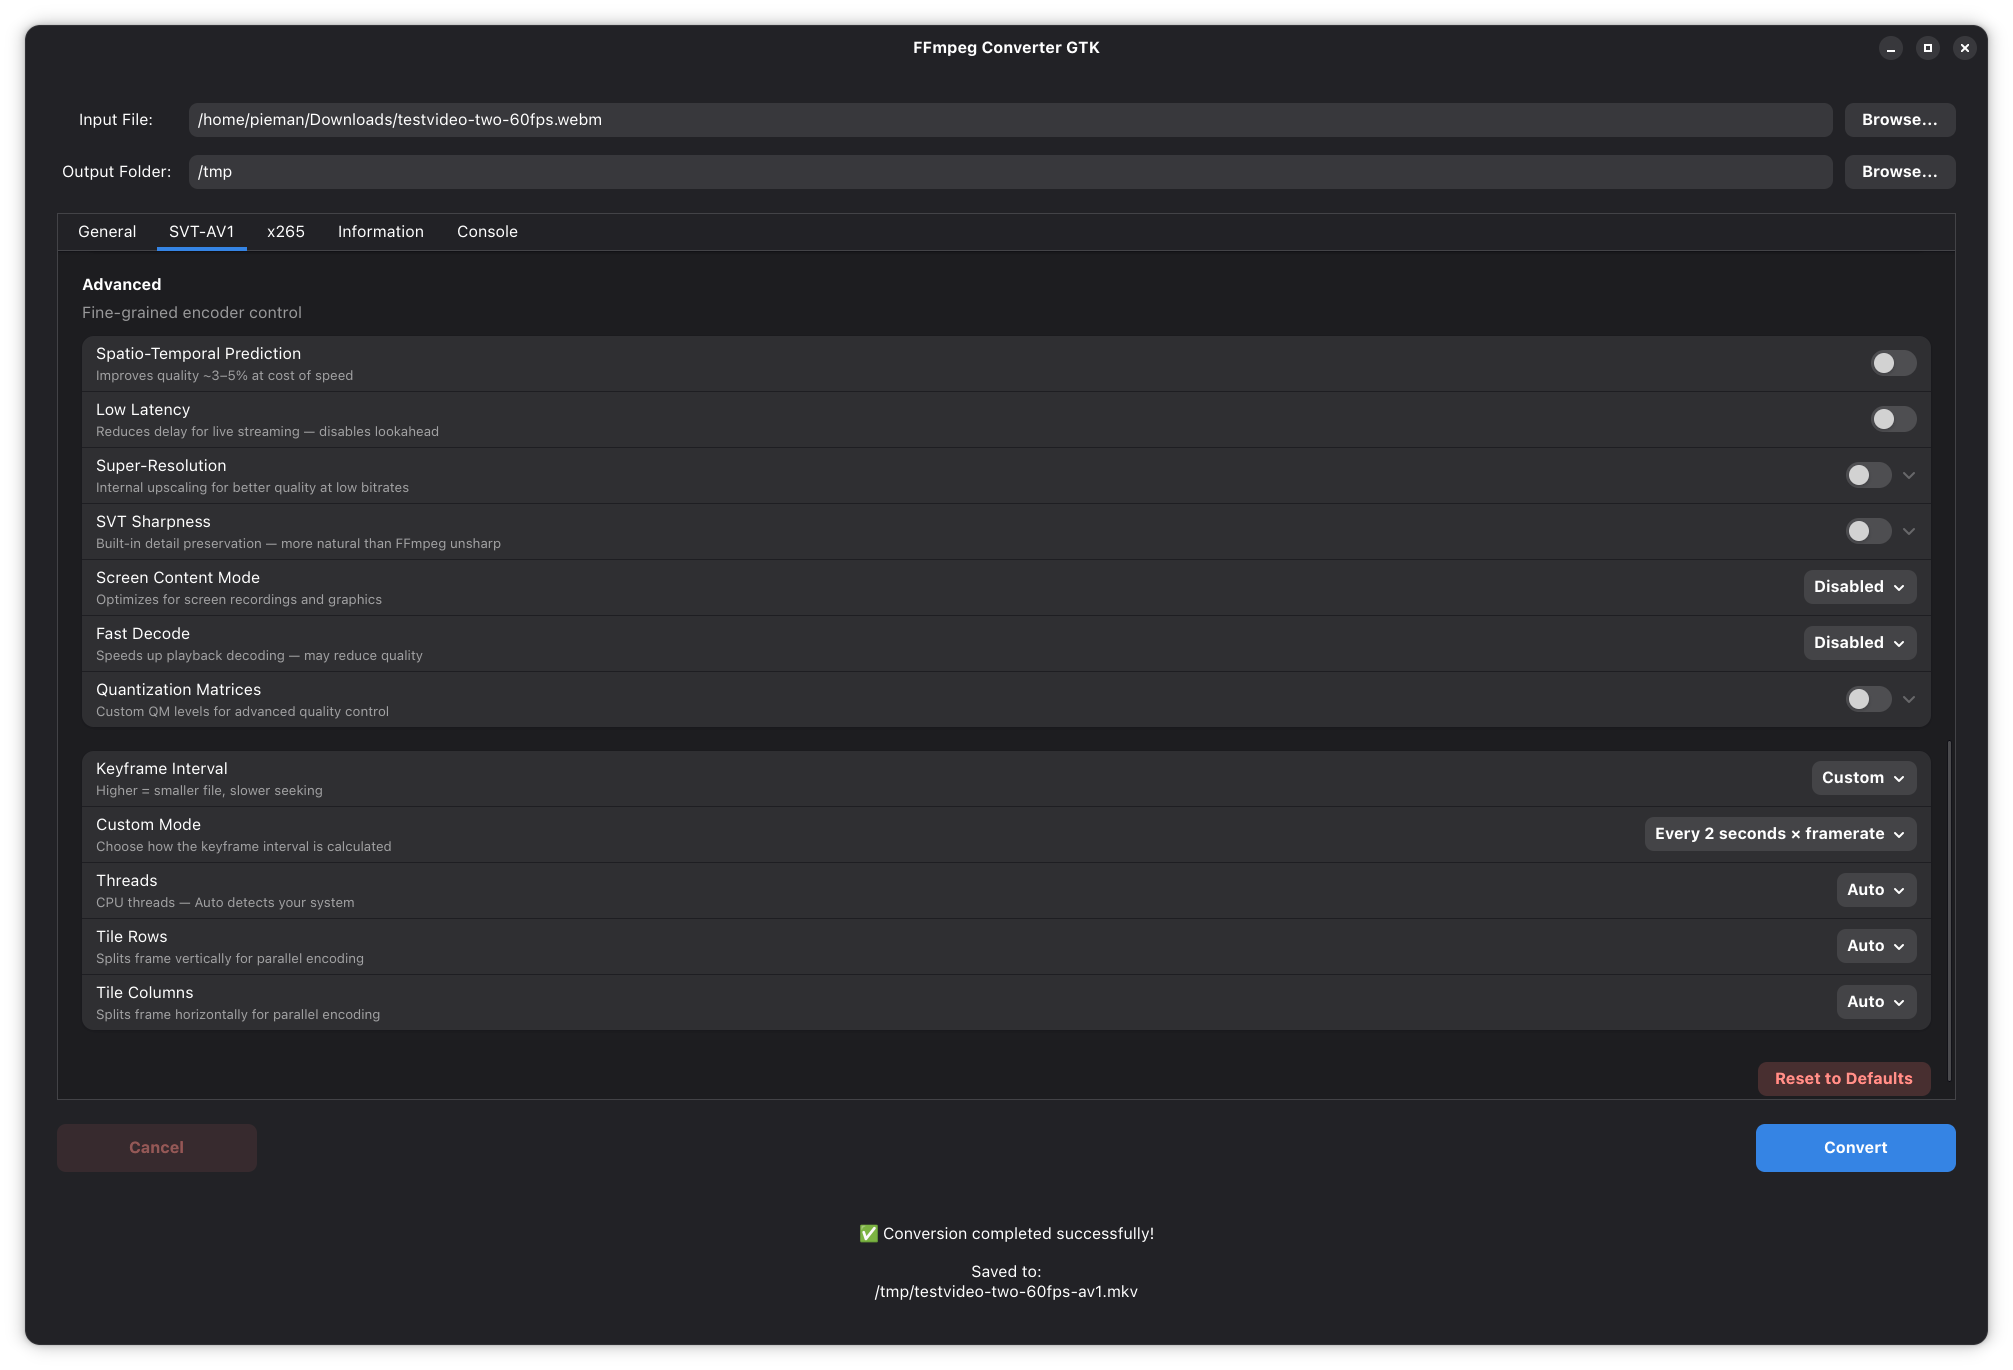2013x1370 pixels.
Task: Open the Screen Content Mode dropdown
Action: coord(1859,587)
